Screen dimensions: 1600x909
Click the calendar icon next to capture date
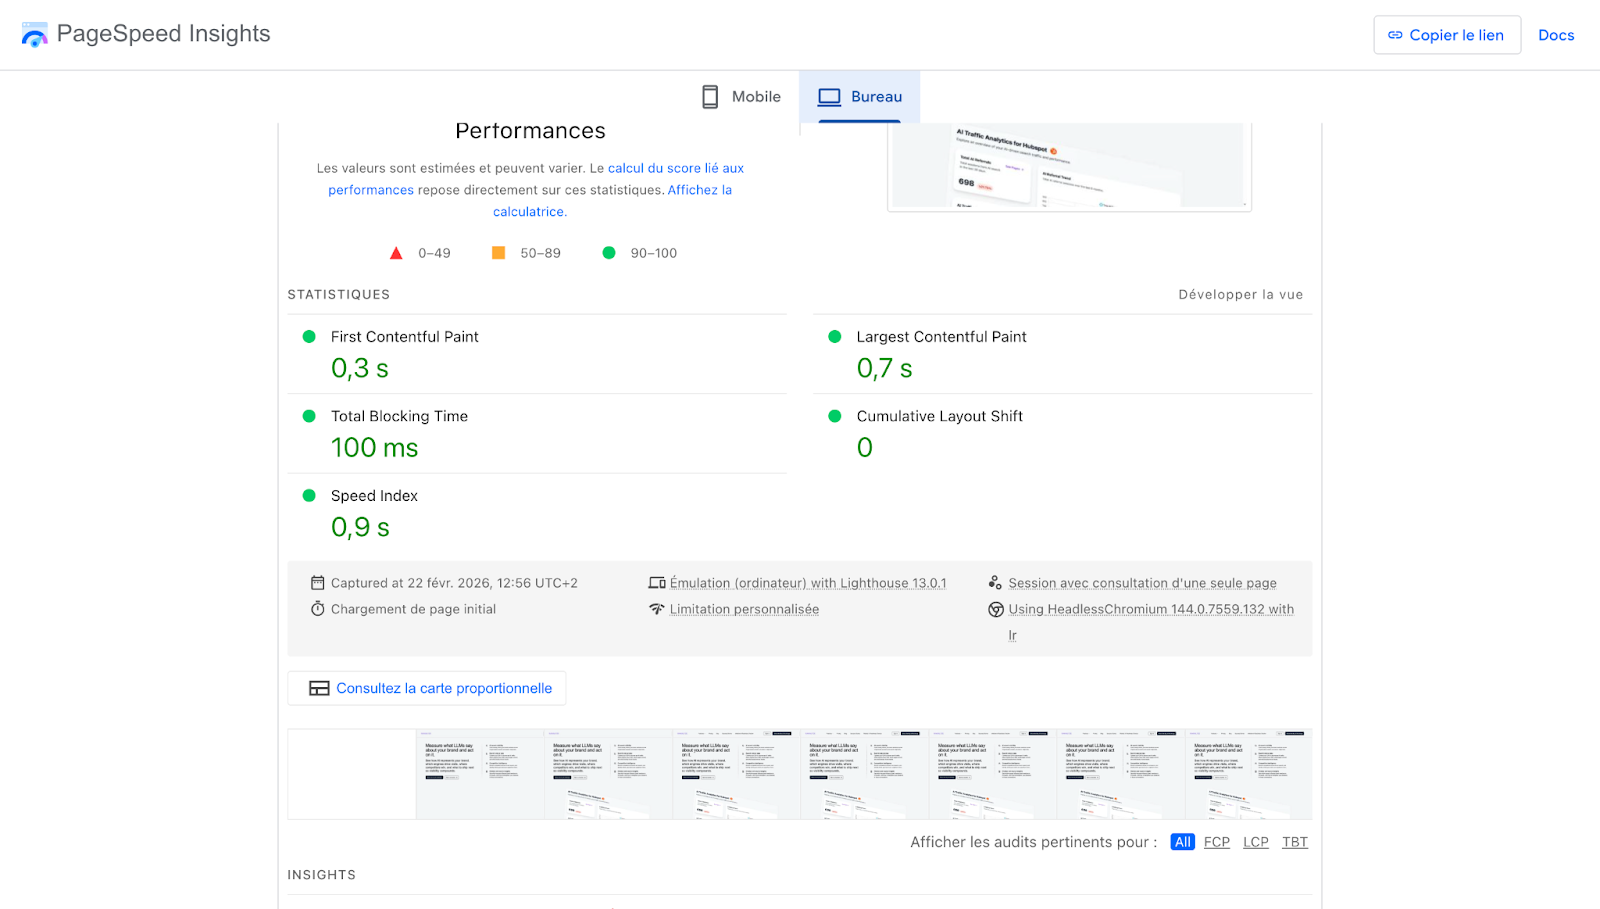(x=317, y=582)
